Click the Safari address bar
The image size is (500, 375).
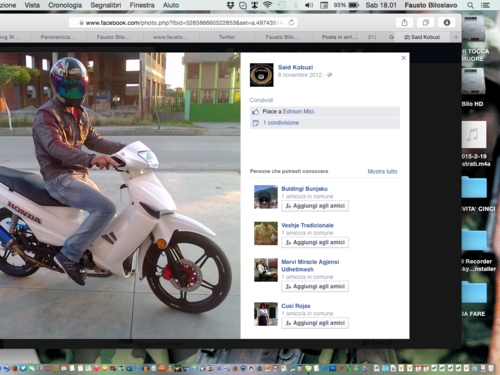[183, 23]
